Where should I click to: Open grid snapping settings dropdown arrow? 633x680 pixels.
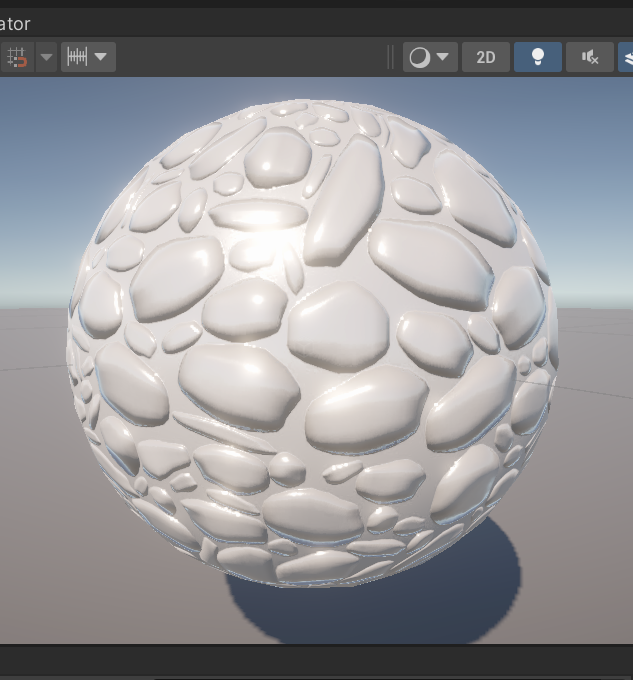pyautogui.click(x=46, y=57)
